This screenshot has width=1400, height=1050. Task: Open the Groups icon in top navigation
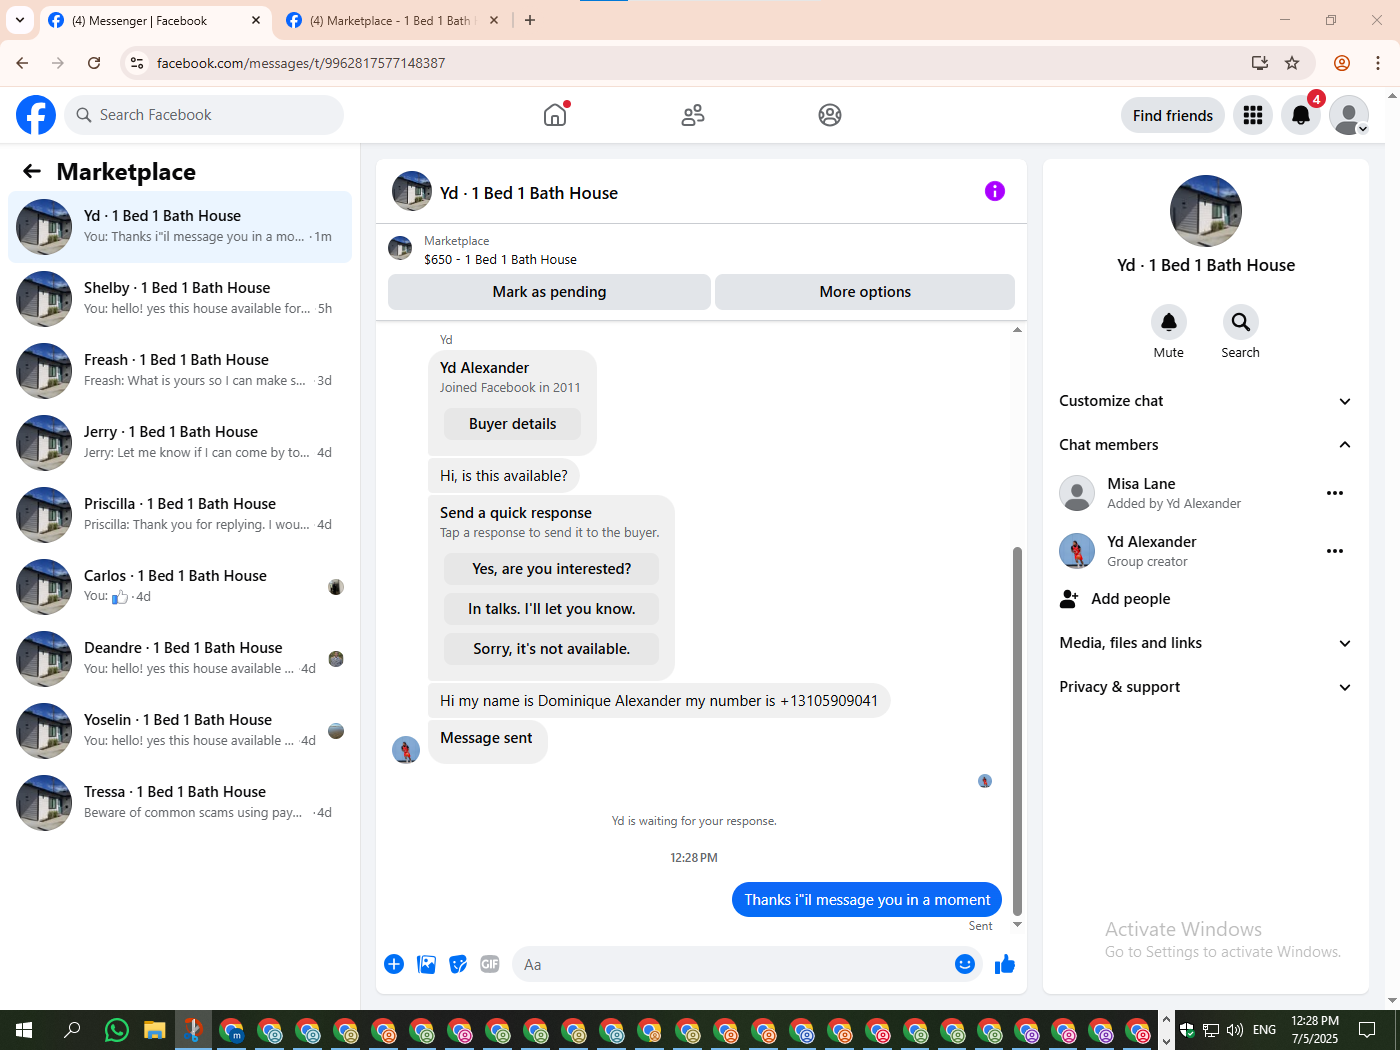click(829, 115)
